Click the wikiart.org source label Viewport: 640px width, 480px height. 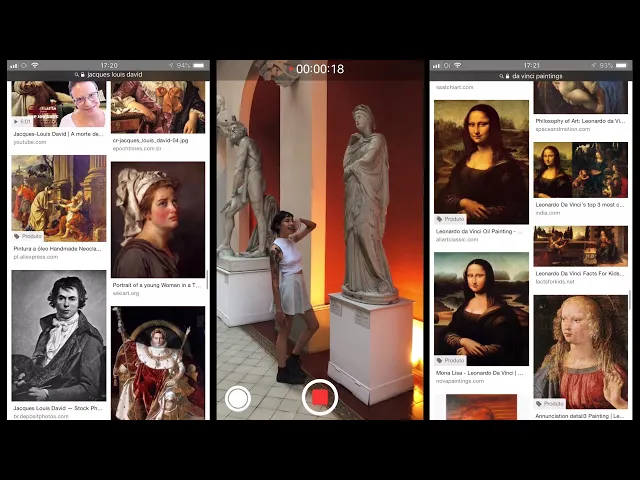[x=126, y=293]
